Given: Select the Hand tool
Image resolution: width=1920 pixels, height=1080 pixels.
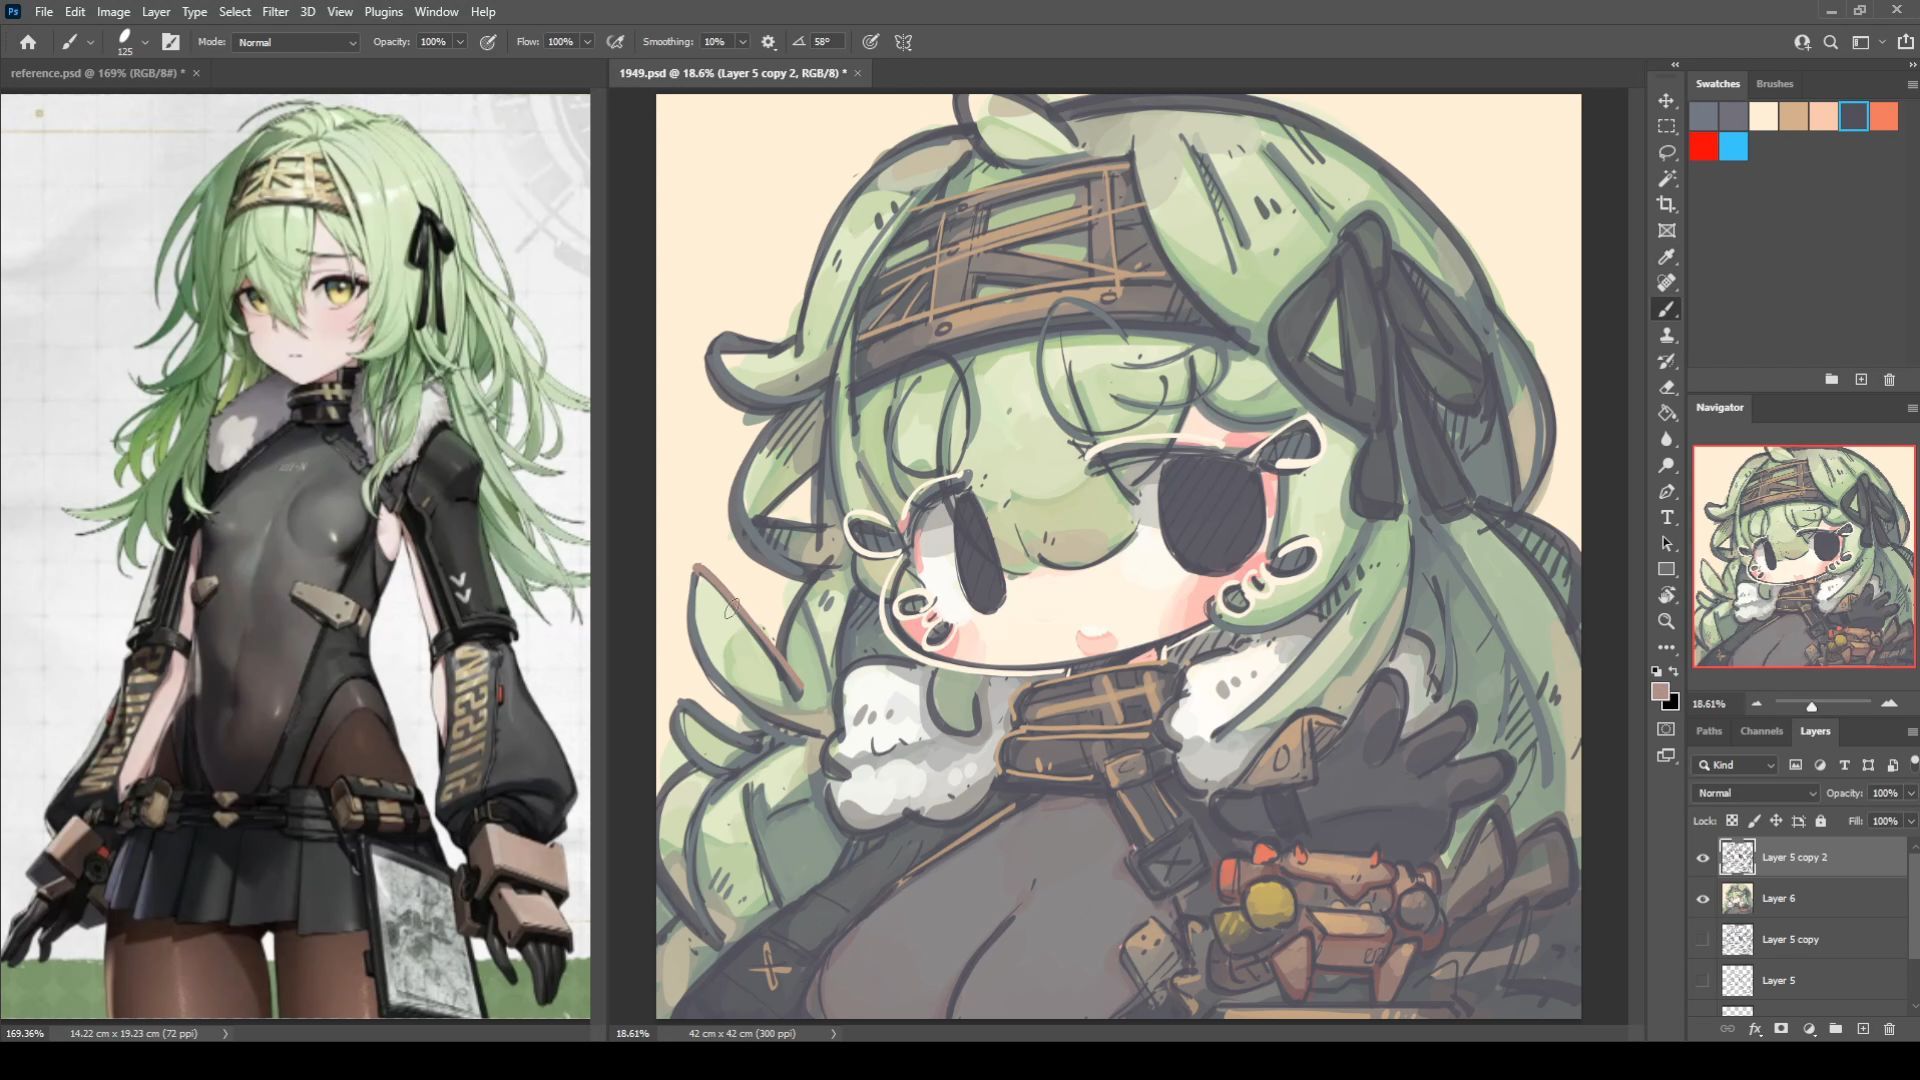Looking at the screenshot, I should pos(1666,595).
